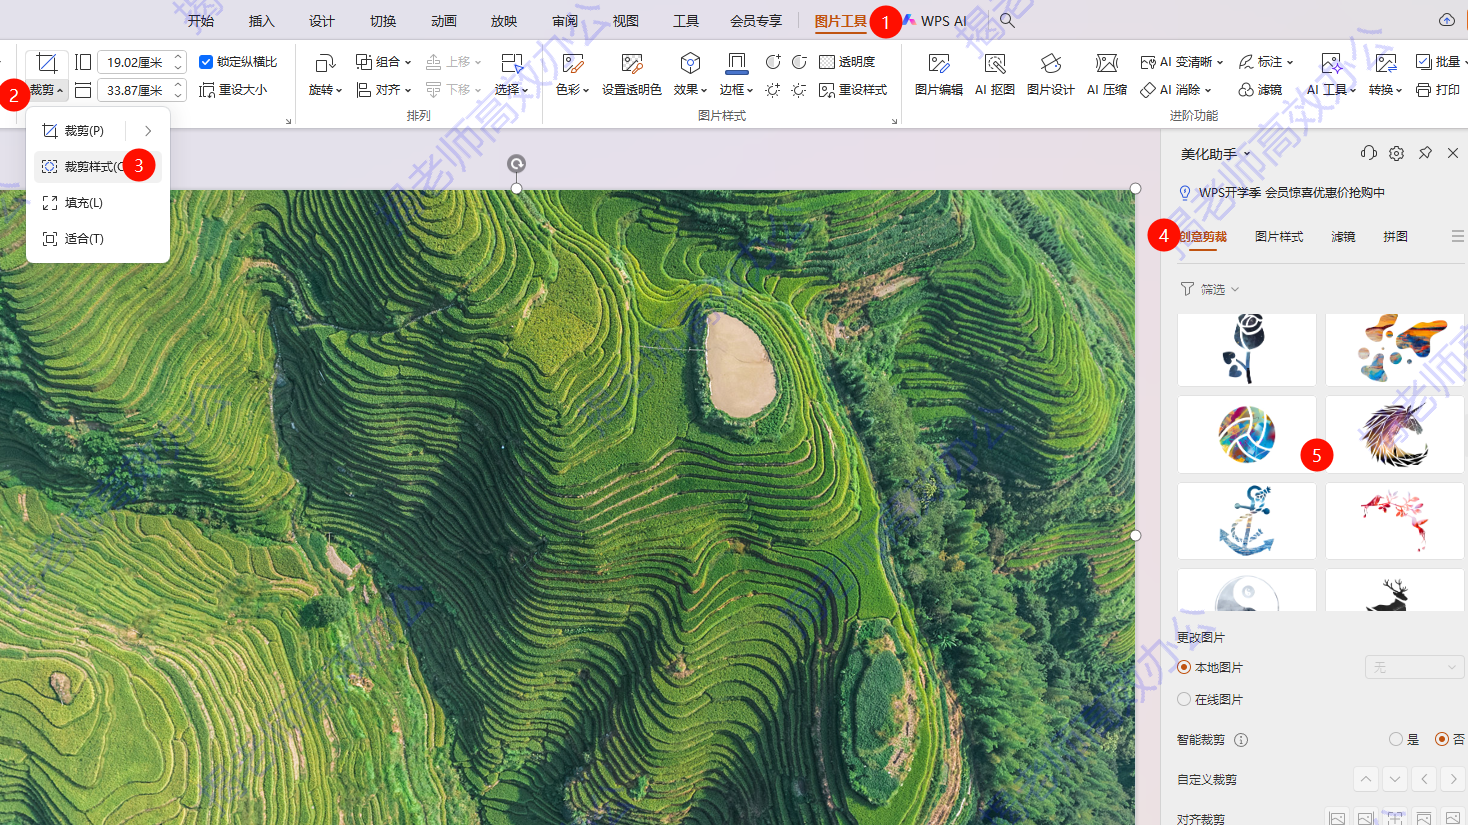
Task: Click the WPS开学季 promotion link
Action: click(x=1290, y=193)
